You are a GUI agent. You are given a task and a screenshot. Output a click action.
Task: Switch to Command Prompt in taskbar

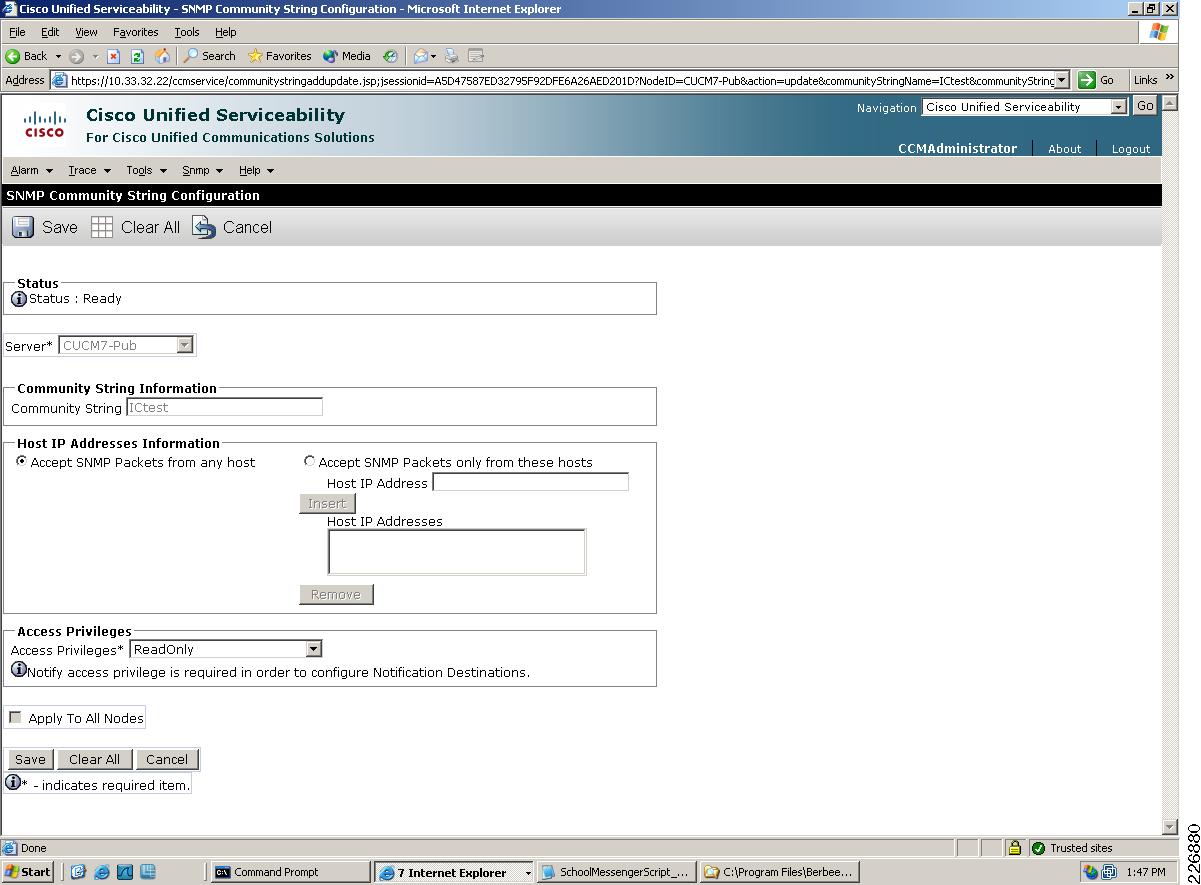pyautogui.click(x=291, y=872)
